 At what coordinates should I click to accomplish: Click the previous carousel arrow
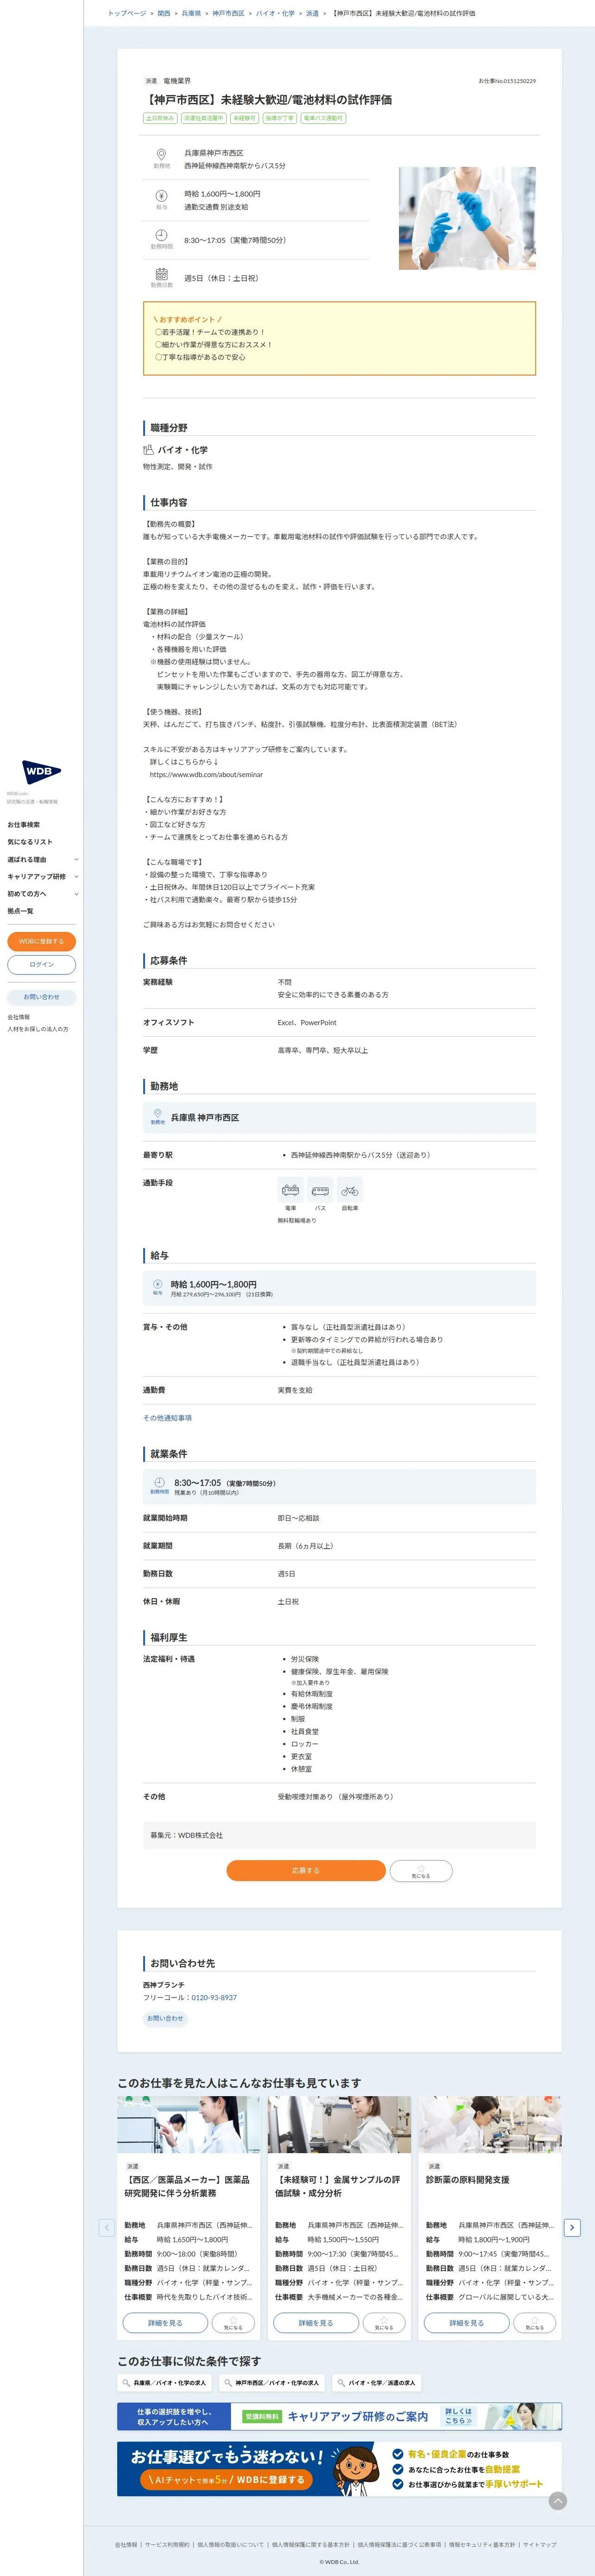(x=107, y=2227)
